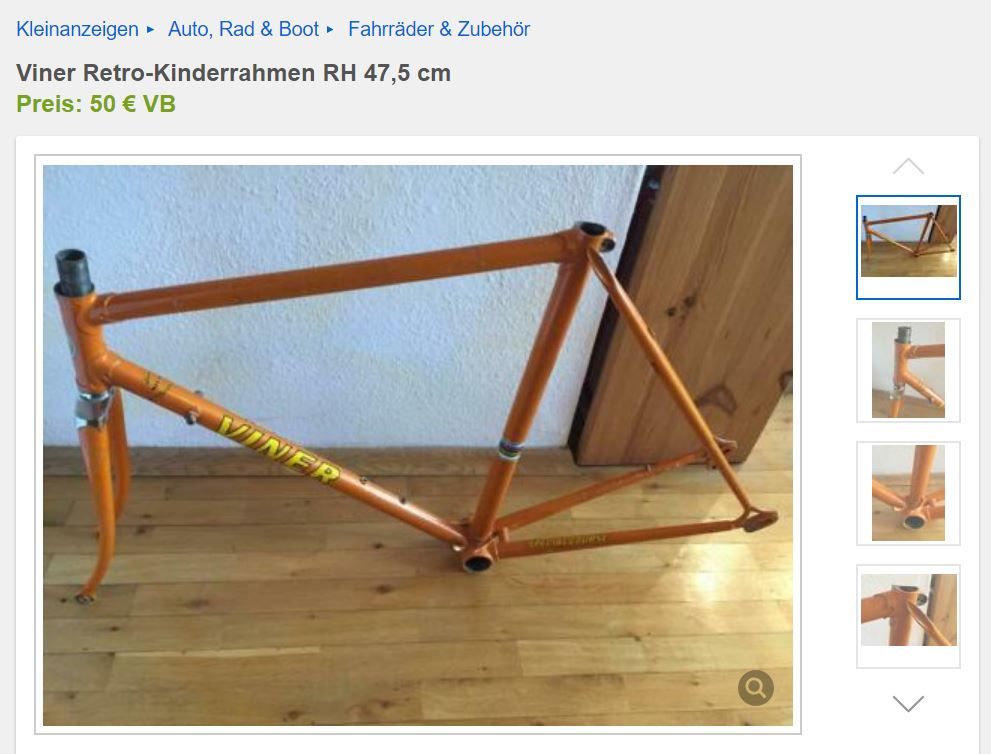The image size is (991, 754).
Task: Click the main Viner frame photo
Action: (x=418, y=445)
